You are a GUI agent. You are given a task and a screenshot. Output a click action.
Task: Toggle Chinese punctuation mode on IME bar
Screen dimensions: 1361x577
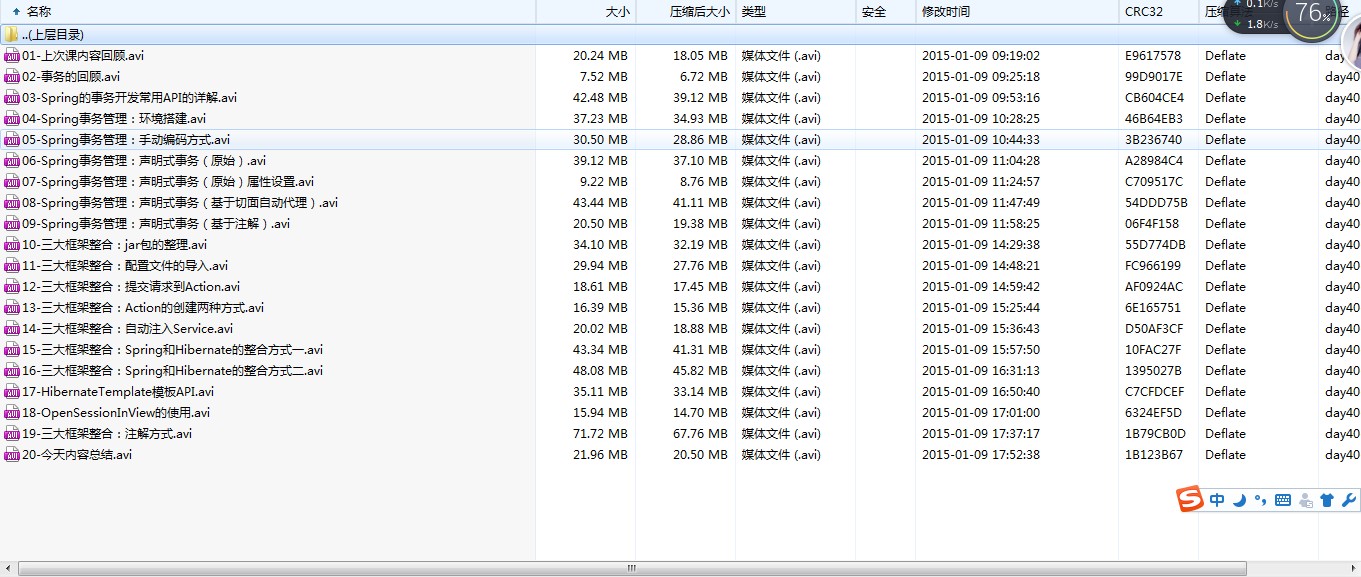[1261, 500]
